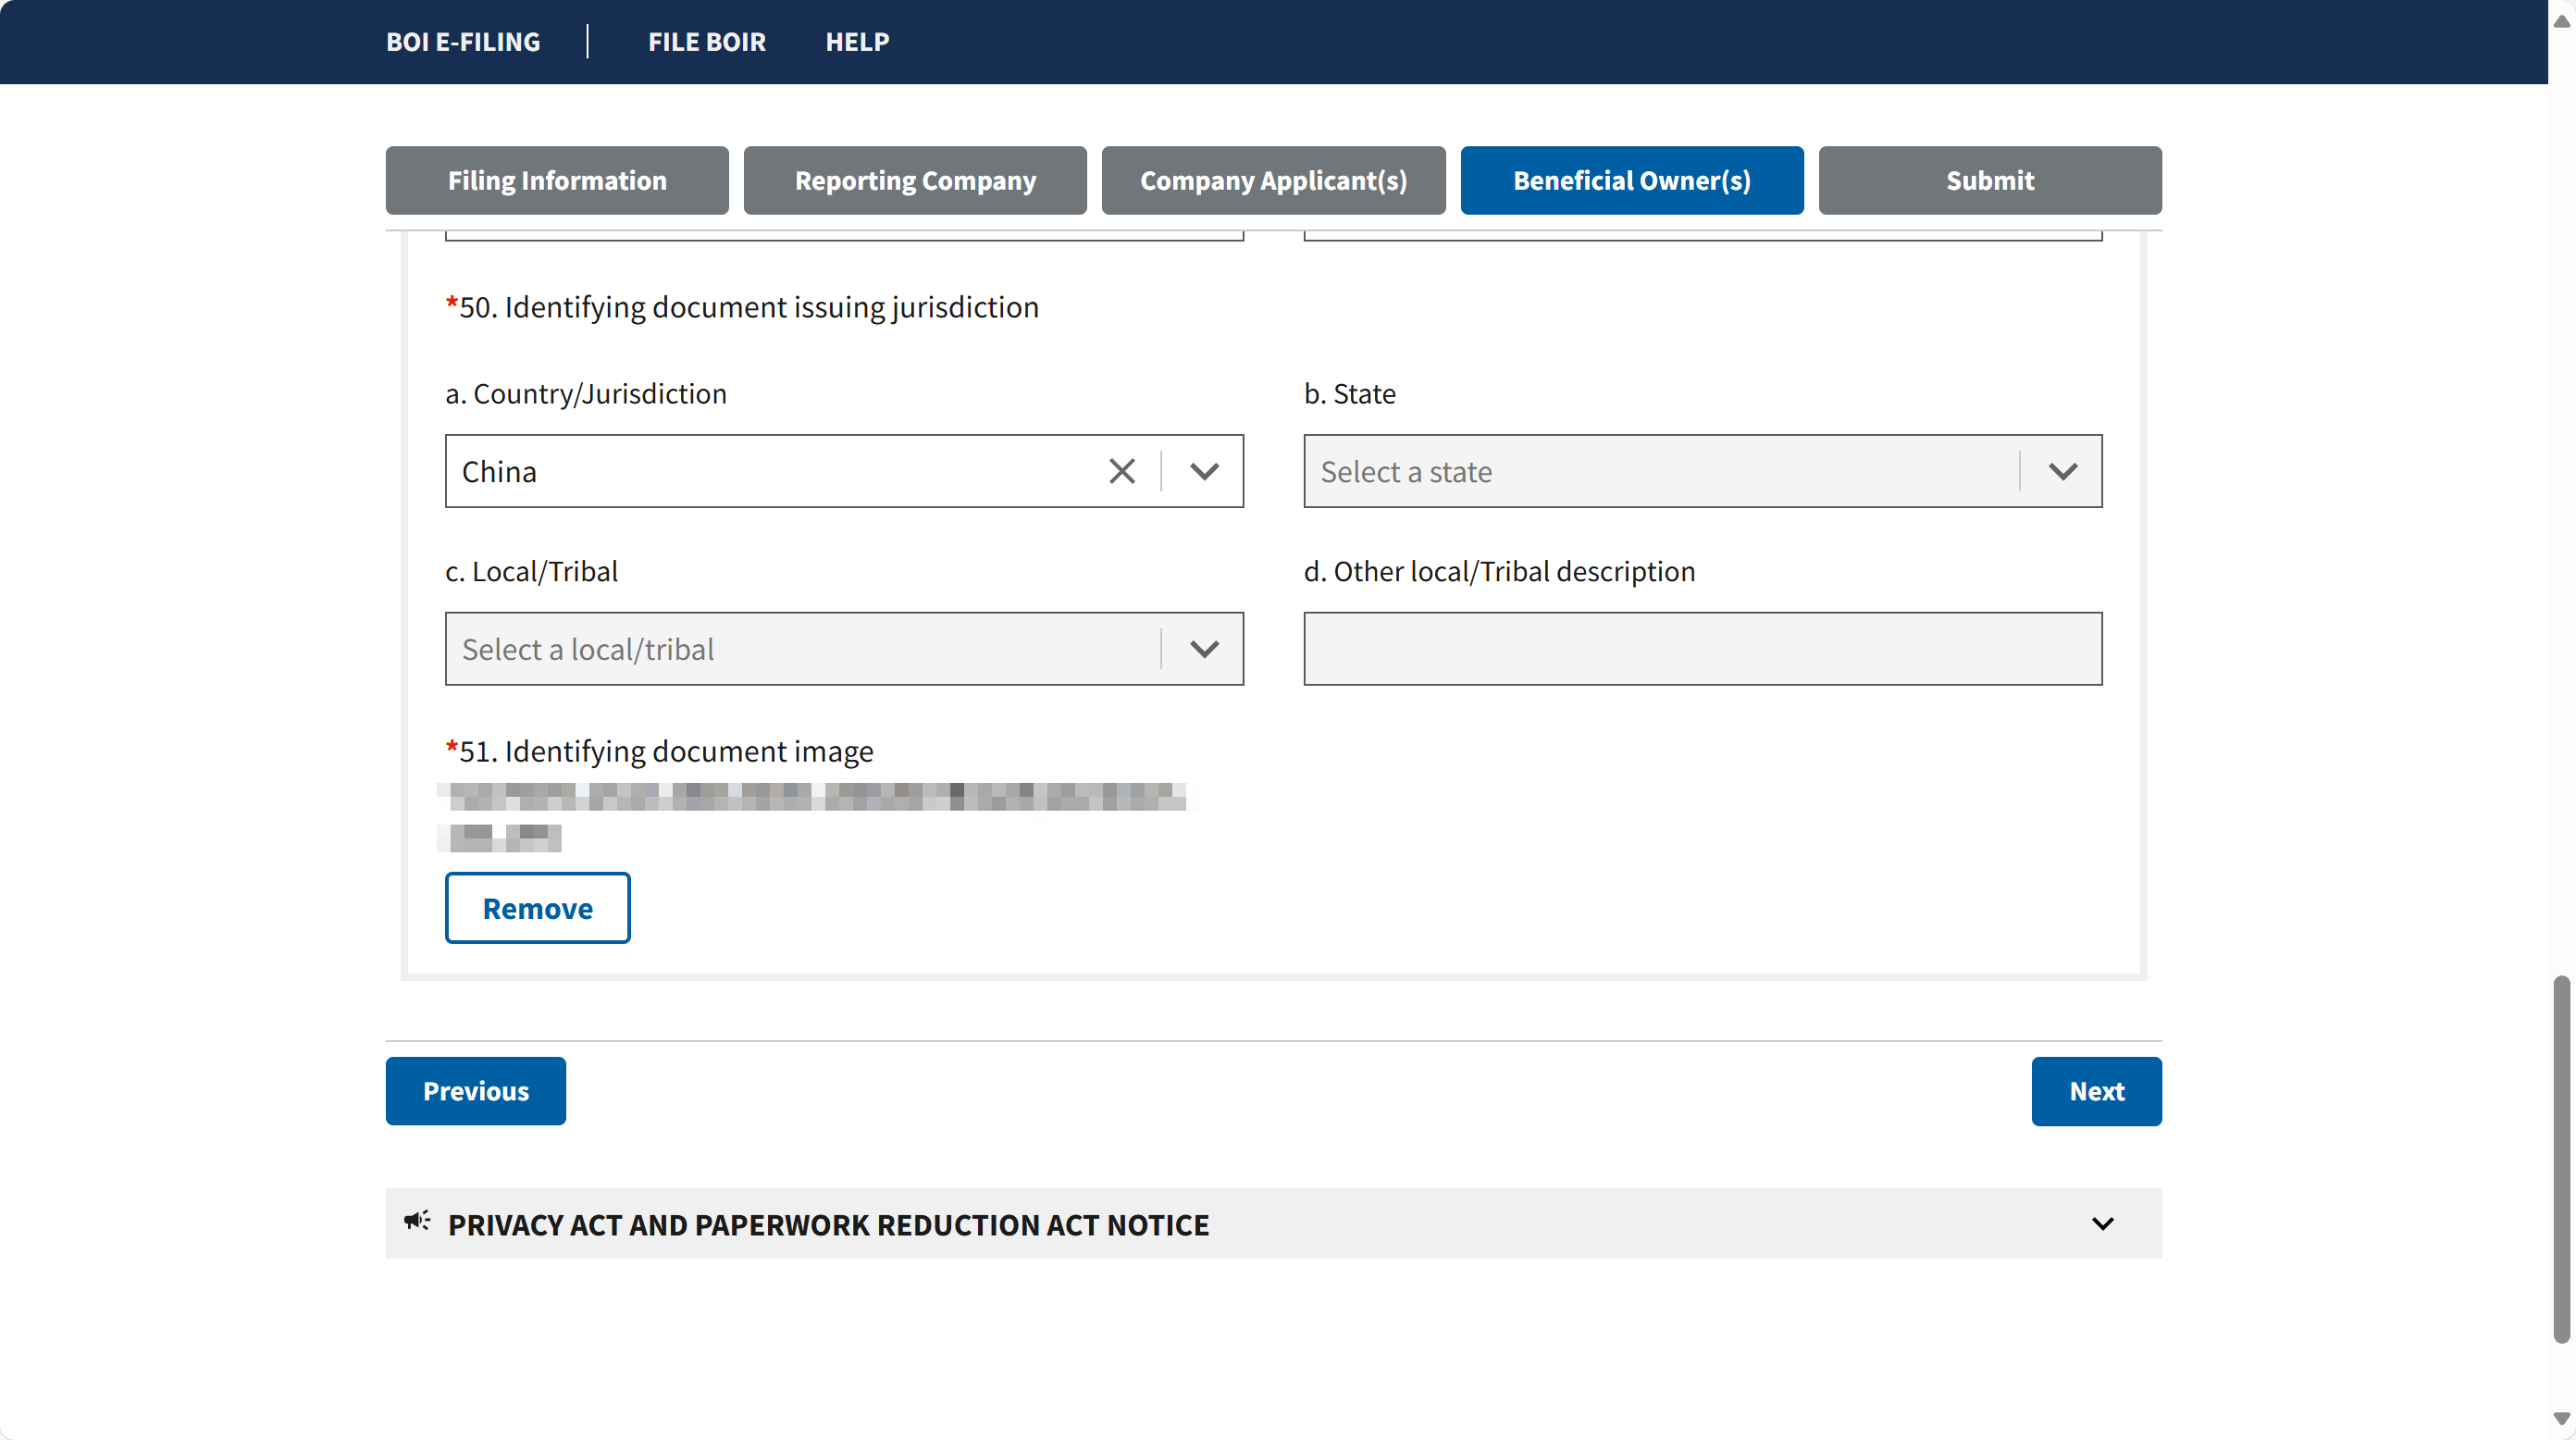Clear the China country selection

(1122, 471)
